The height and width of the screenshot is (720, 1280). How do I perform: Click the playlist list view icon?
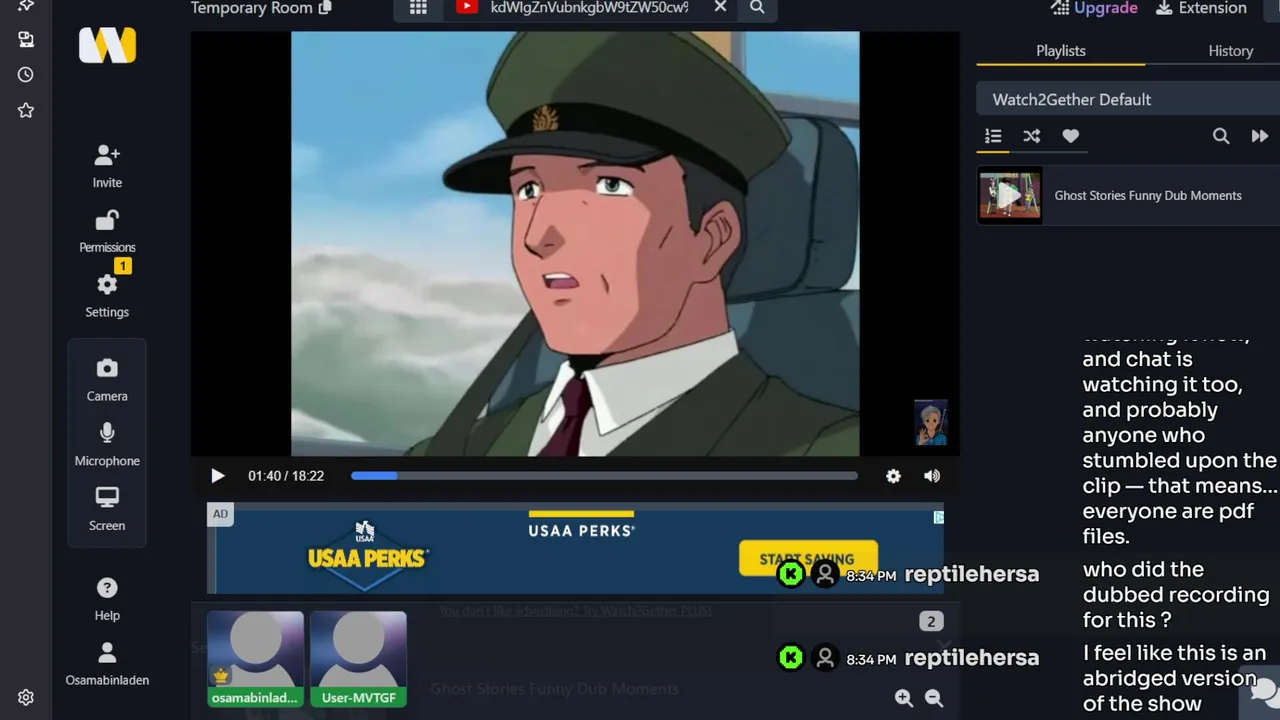(993, 136)
